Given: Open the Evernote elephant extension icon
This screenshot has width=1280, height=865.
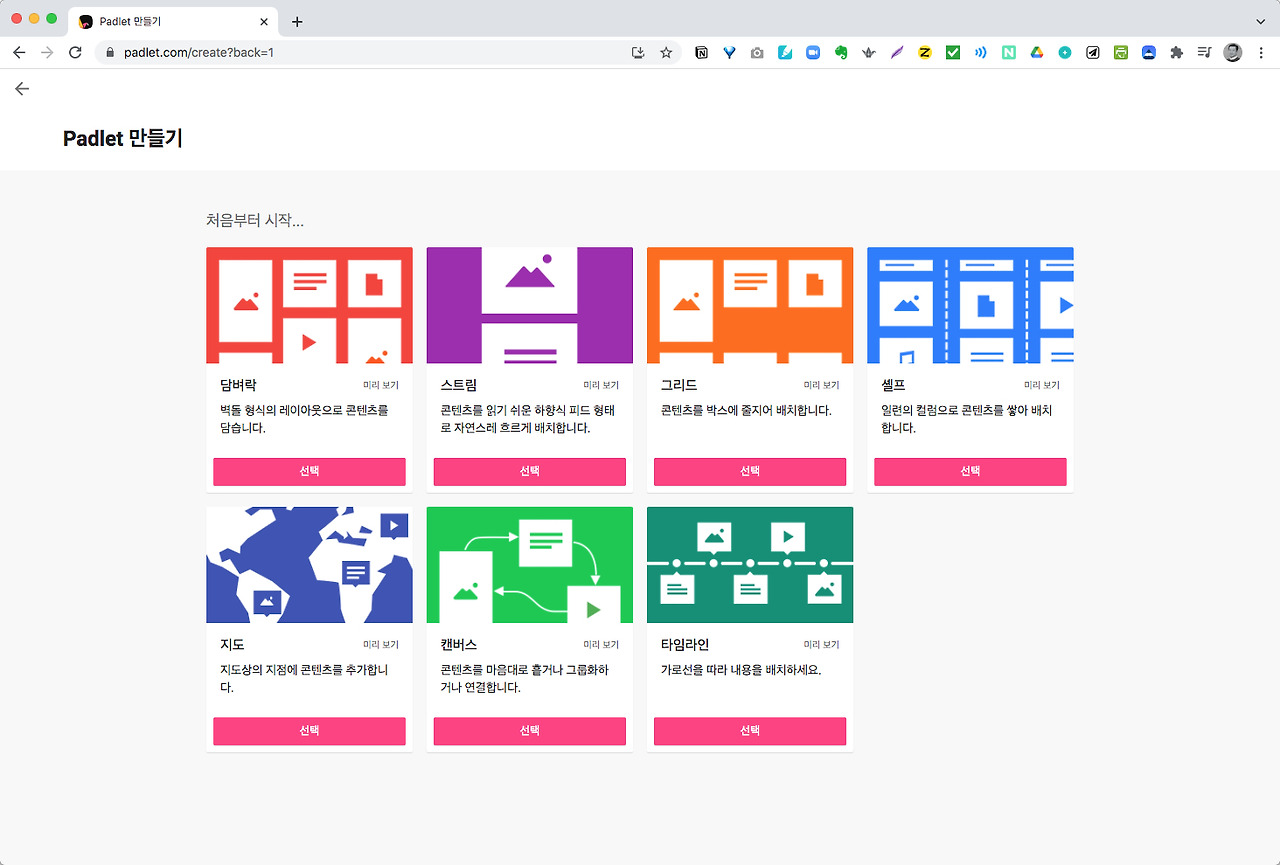Looking at the screenshot, I should 841,52.
